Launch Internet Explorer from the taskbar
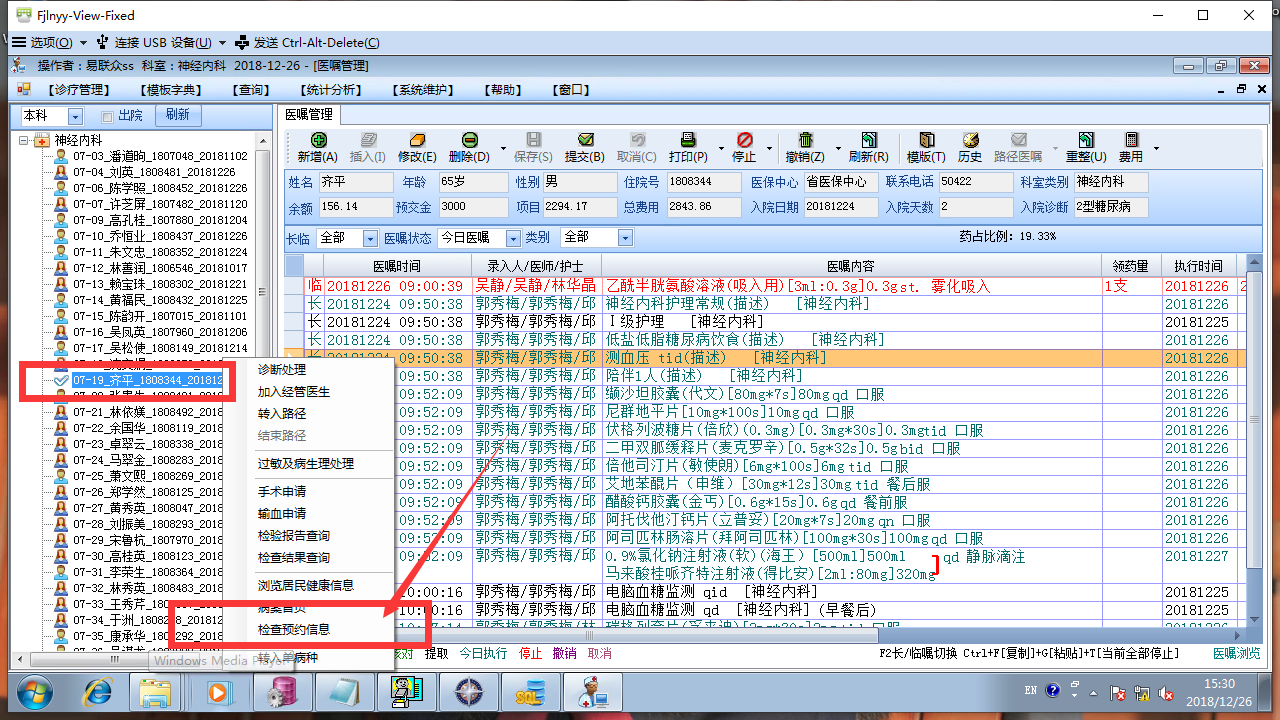This screenshot has width=1280, height=720. pos(98,693)
